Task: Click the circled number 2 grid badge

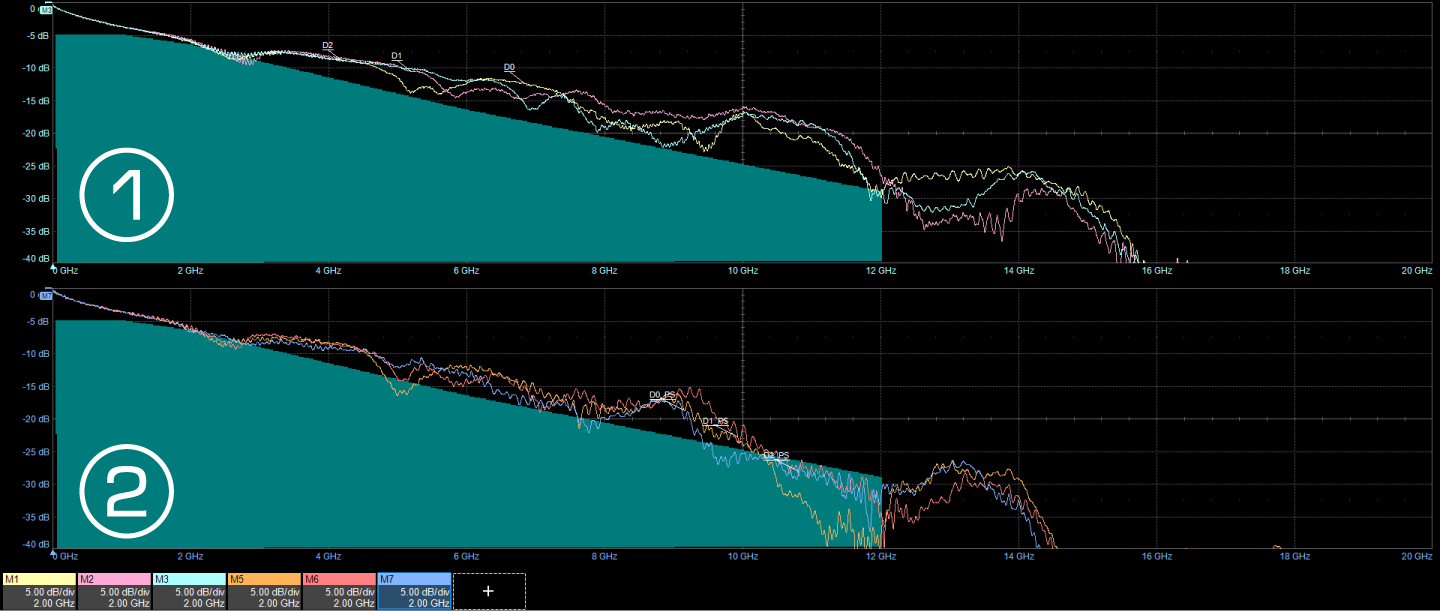Action: pyautogui.click(x=127, y=490)
